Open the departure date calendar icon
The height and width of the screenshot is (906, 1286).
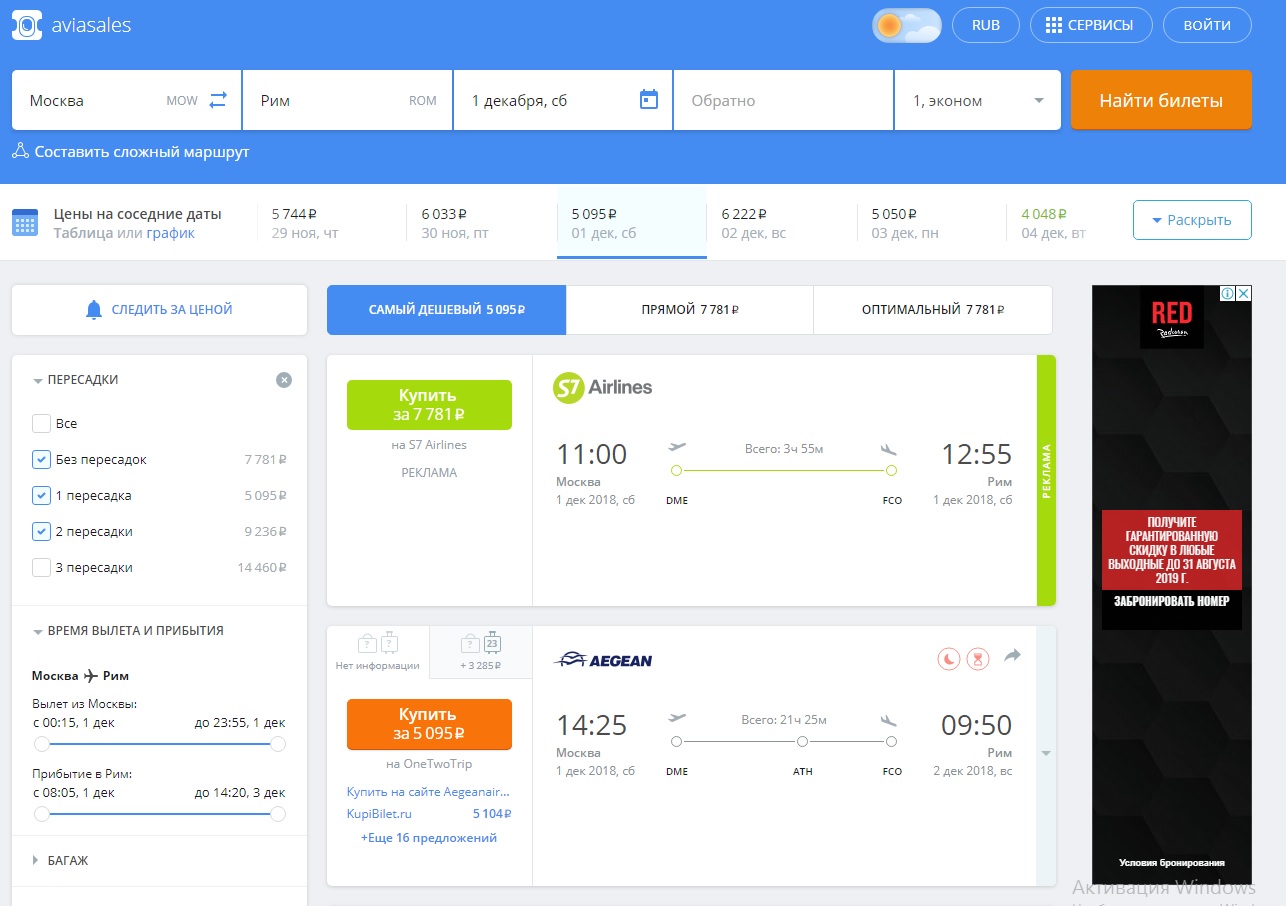pyautogui.click(x=649, y=100)
